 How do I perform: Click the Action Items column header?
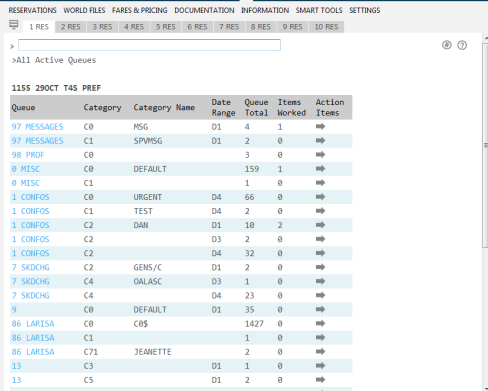click(330, 107)
